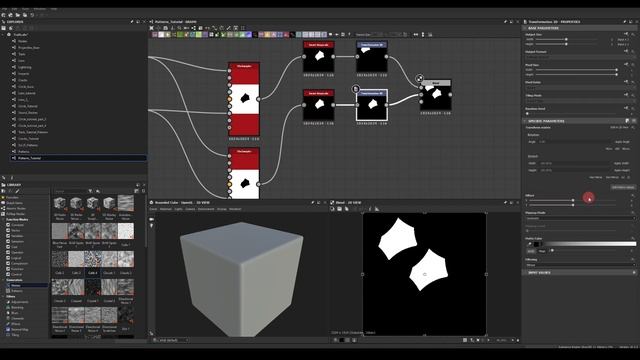
Task: Open Atomic Nodes in the Library
Action: (16, 208)
